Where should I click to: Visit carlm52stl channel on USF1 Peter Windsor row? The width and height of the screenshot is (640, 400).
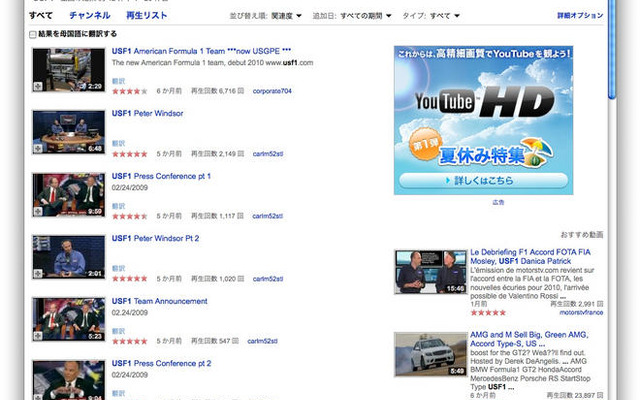(268, 154)
